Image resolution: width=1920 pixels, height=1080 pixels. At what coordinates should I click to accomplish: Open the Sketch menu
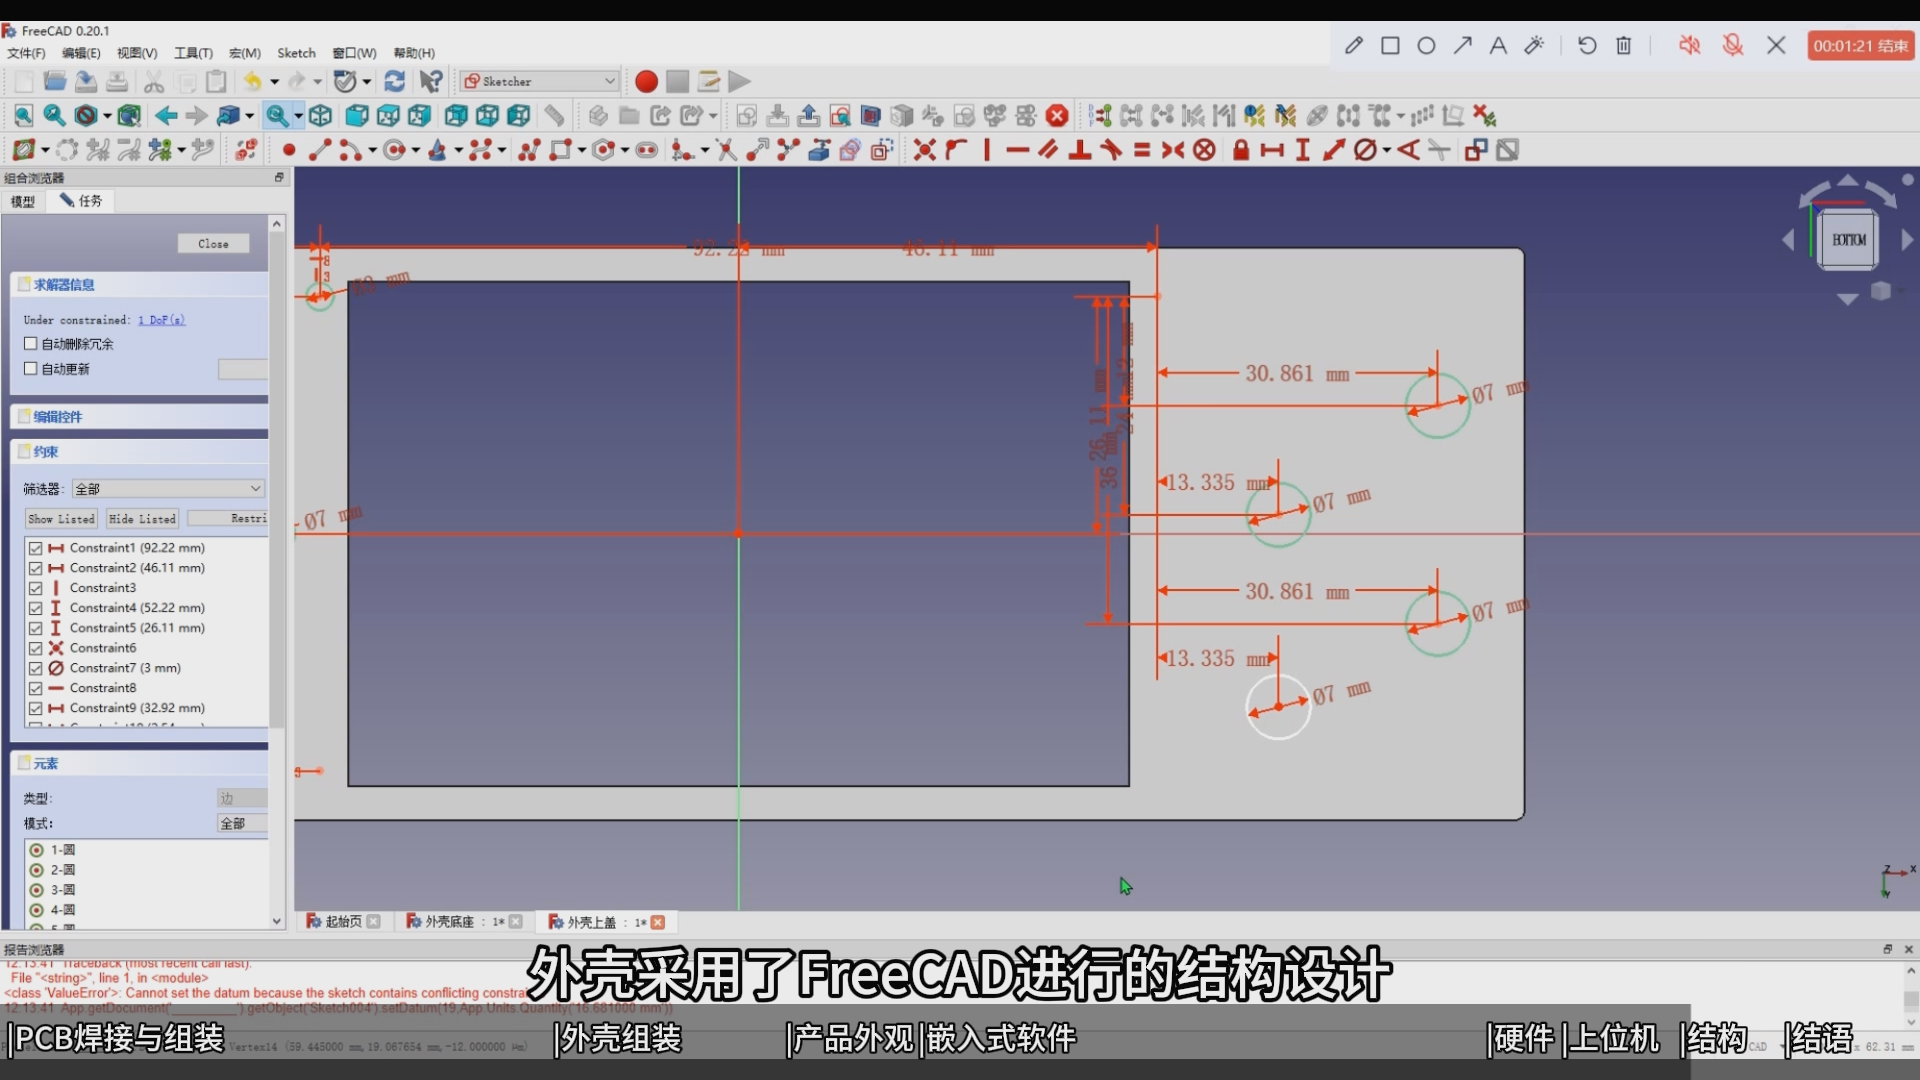coord(296,53)
